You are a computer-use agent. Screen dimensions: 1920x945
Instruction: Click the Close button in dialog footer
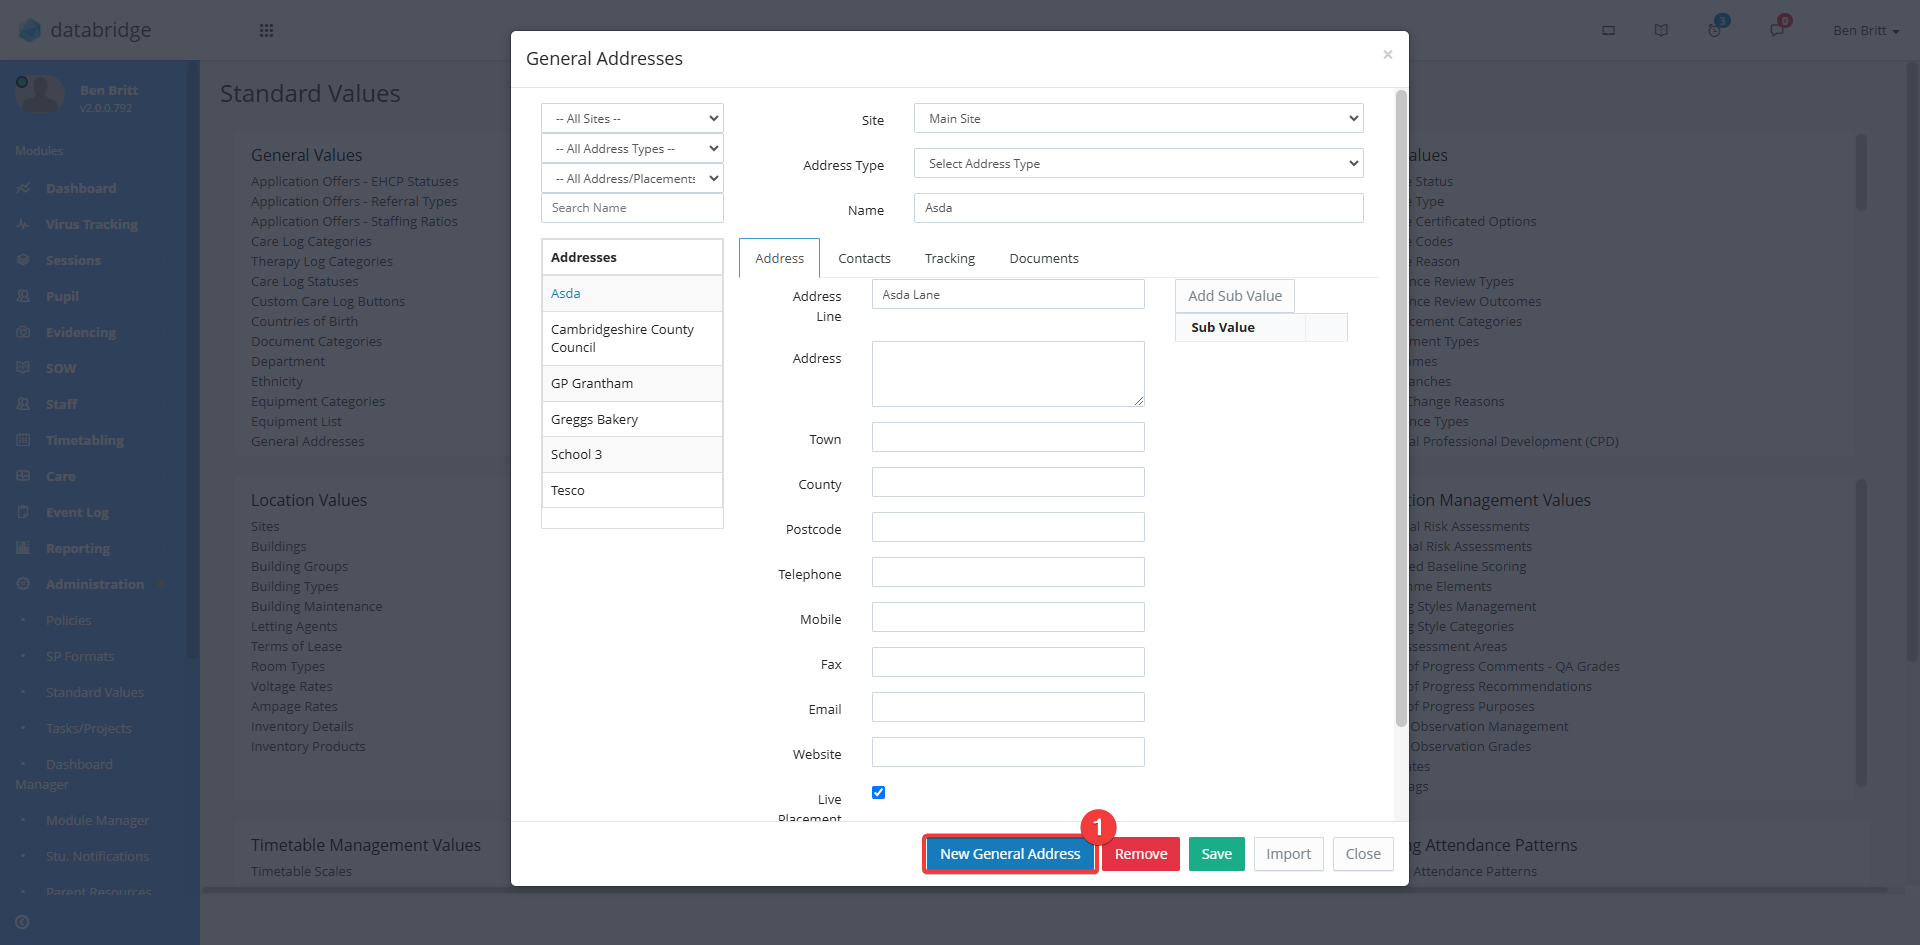tap(1363, 854)
